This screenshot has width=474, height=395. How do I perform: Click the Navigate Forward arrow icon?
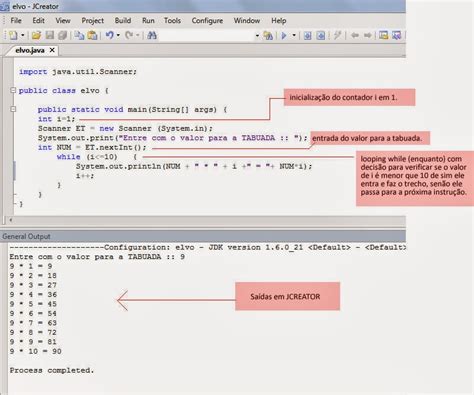pos(367,35)
